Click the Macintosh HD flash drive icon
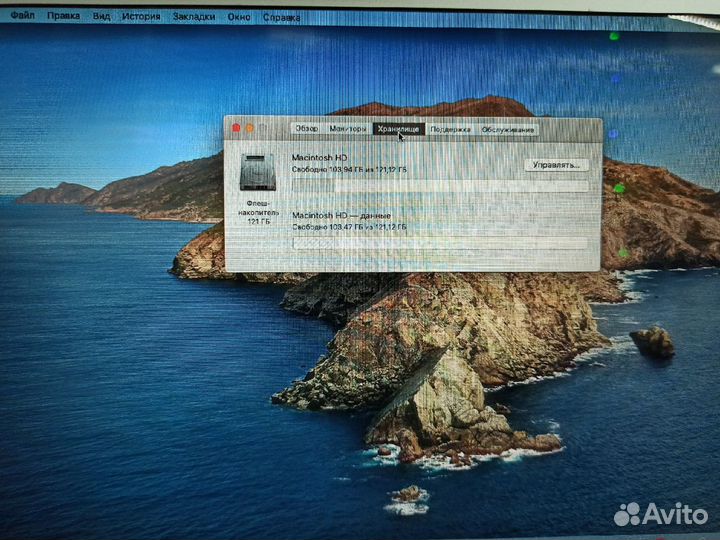 257,172
